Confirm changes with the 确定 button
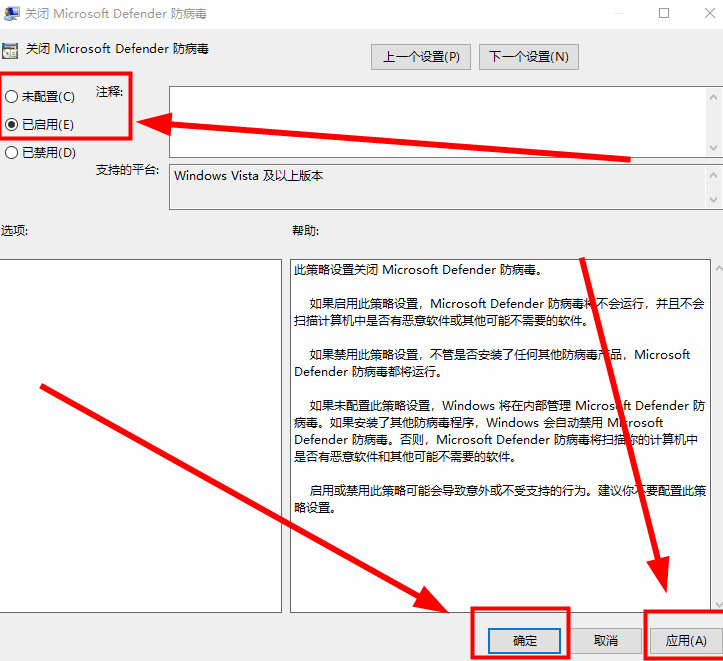 point(525,640)
